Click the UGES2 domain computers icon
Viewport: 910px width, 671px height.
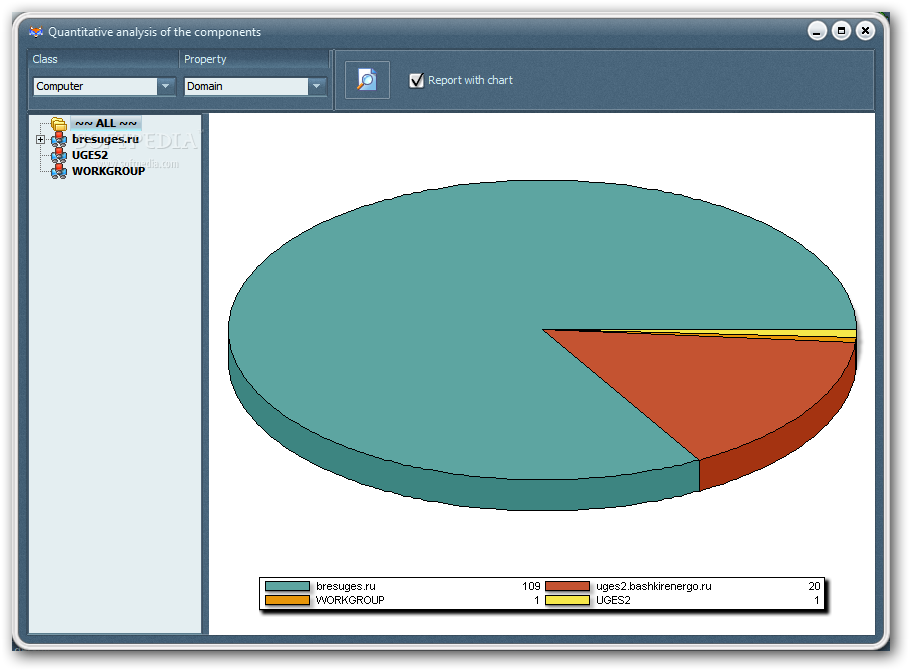[59, 156]
